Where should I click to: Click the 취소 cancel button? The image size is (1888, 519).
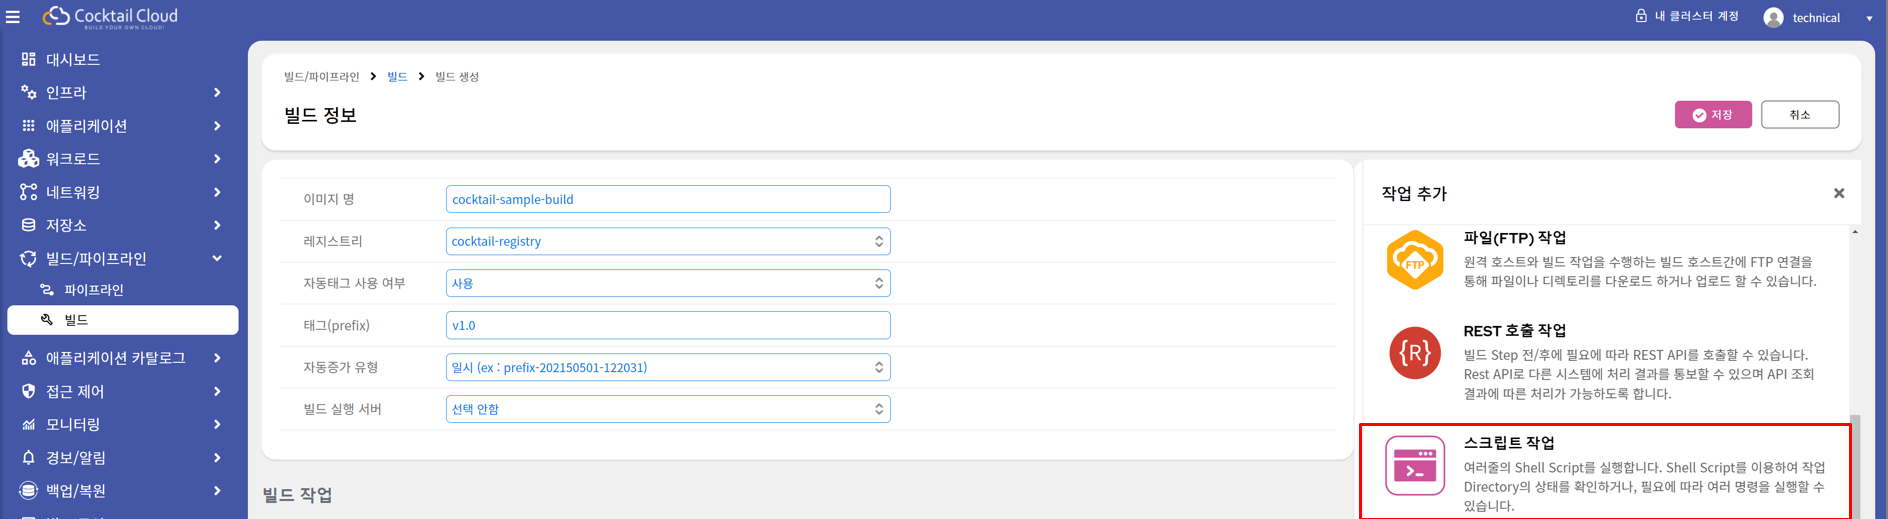tap(1799, 115)
